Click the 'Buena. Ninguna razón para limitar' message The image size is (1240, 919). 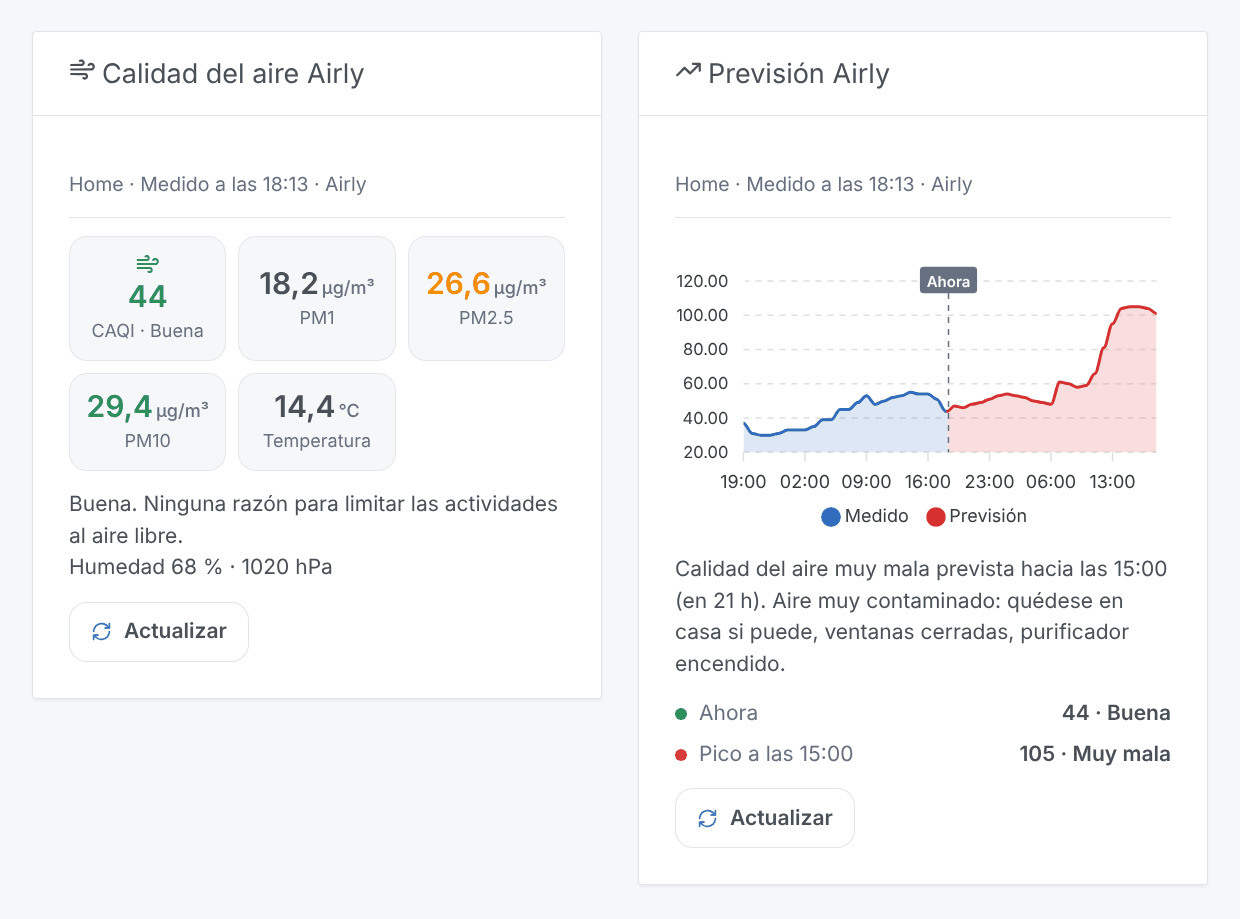313,519
